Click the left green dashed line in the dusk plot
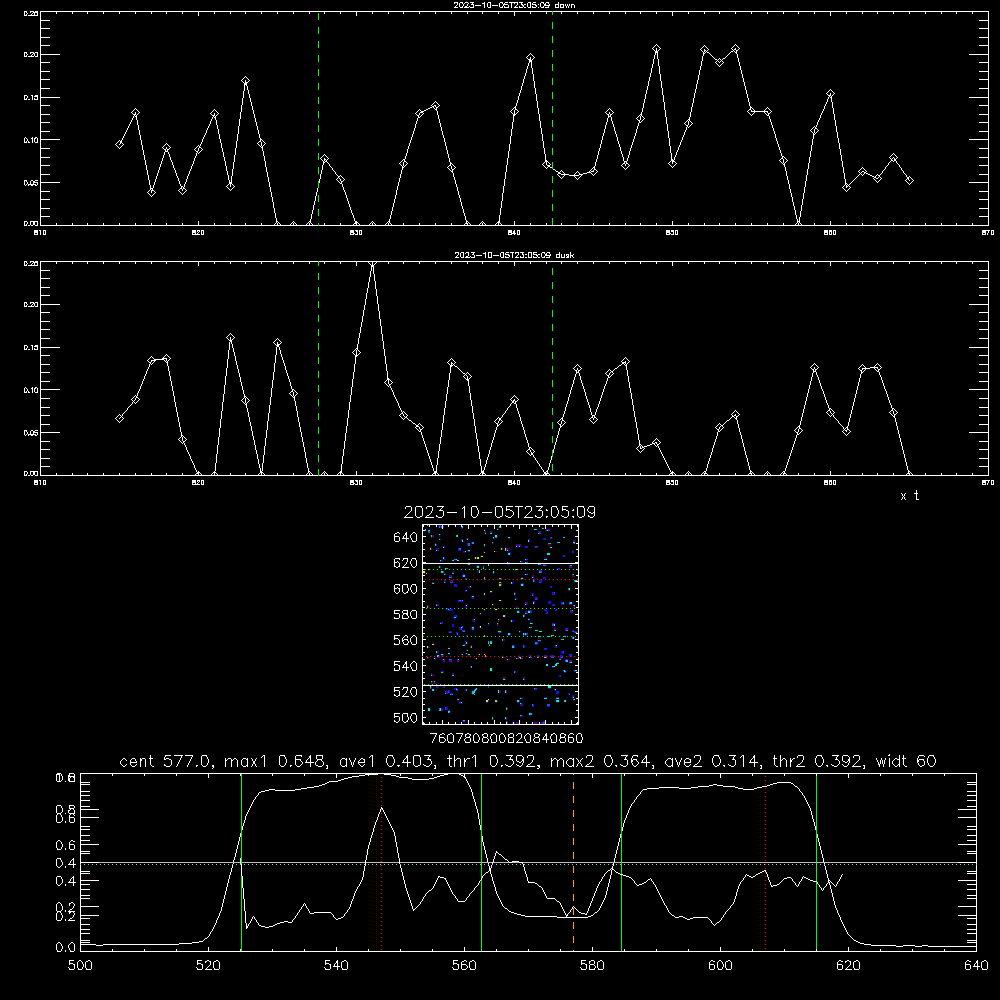Viewport: 1000px width, 1000px height. pos(318,368)
